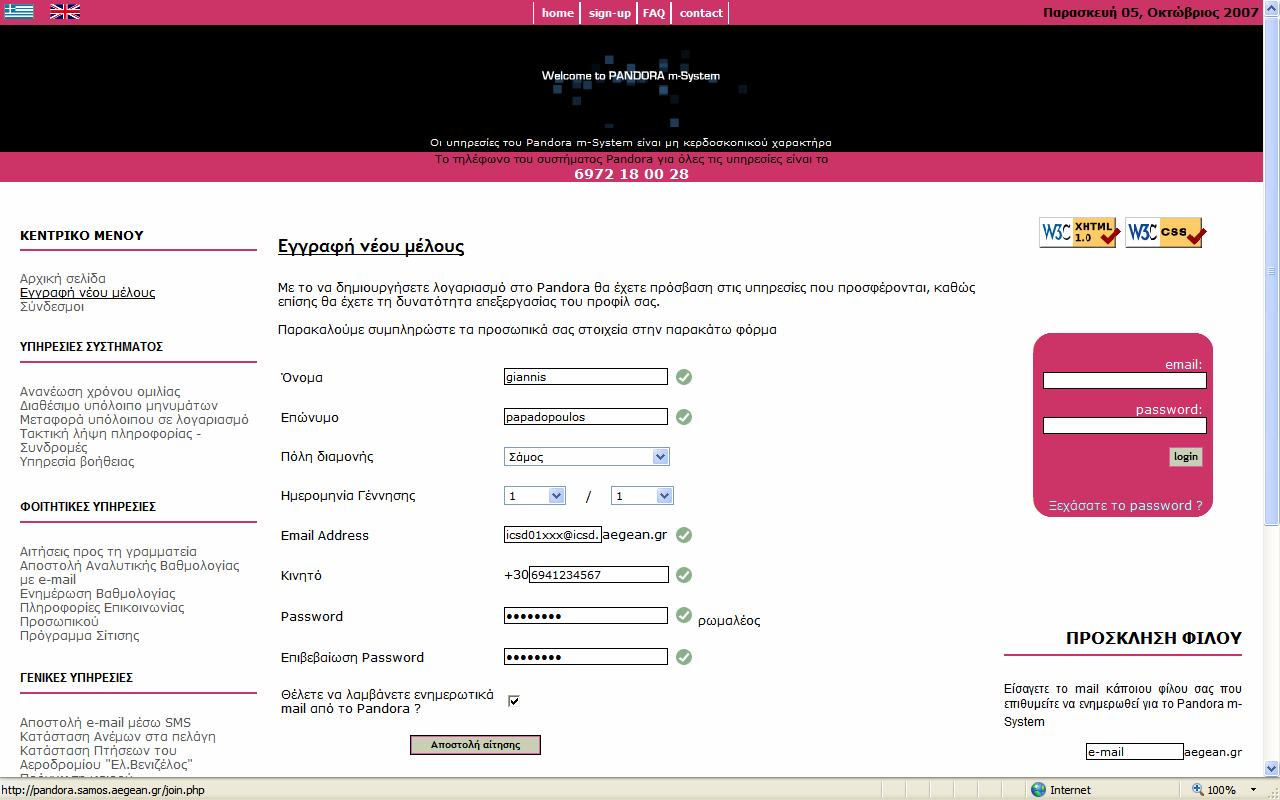1280x800 pixels.
Task: Submit form with Αποστολή αίτησης button
Action: (475, 745)
